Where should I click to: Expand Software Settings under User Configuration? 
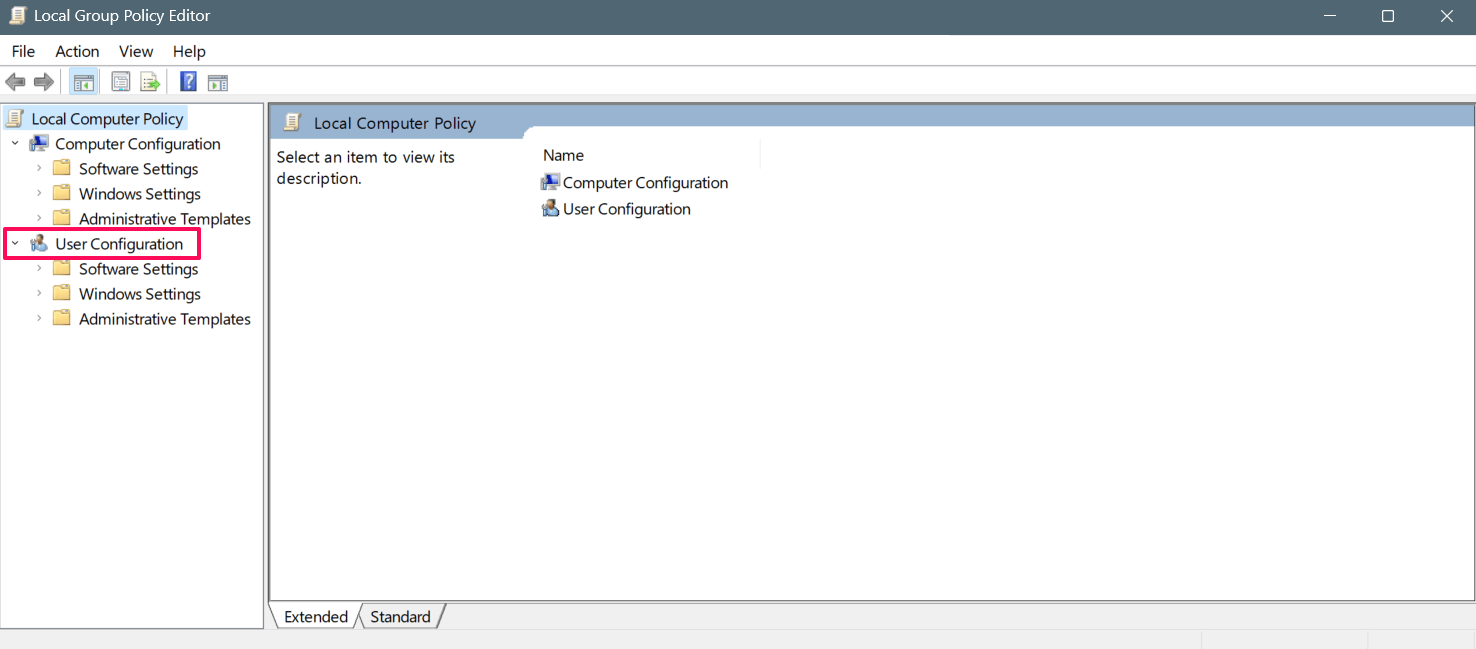pos(39,269)
